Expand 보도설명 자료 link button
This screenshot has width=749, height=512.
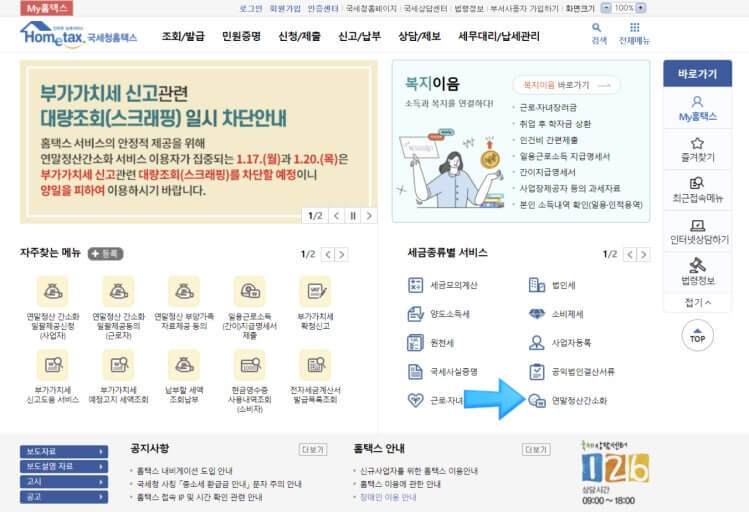pyautogui.click(x=64, y=467)
